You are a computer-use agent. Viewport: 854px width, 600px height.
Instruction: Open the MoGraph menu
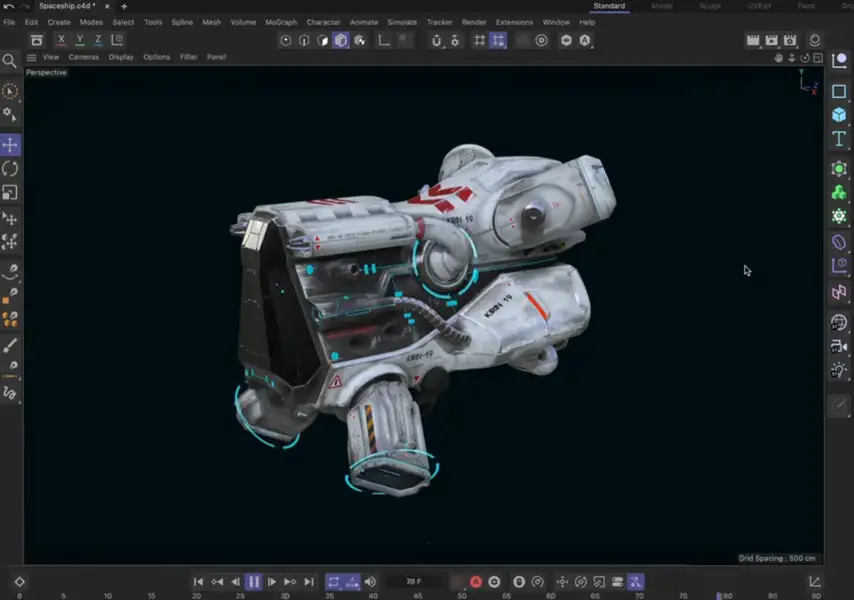(x=283, y=21)
